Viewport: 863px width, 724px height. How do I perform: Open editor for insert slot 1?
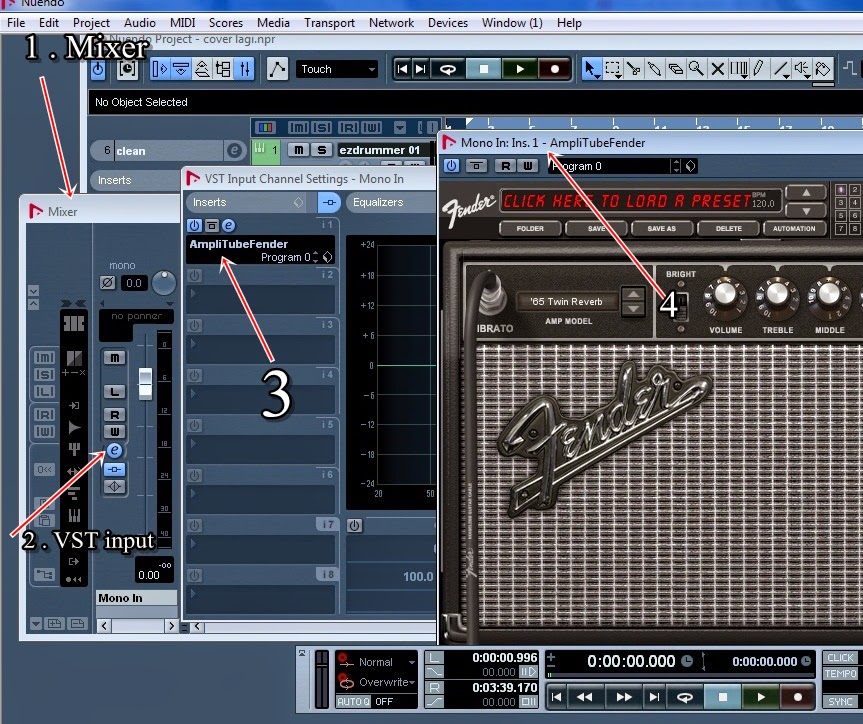click(x=228, y=225)
